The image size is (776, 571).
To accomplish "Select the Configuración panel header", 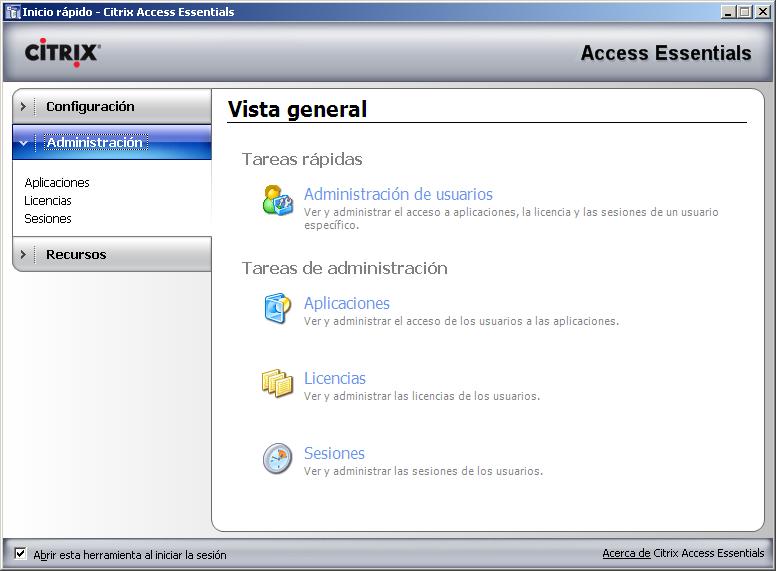I will (112, 106).
